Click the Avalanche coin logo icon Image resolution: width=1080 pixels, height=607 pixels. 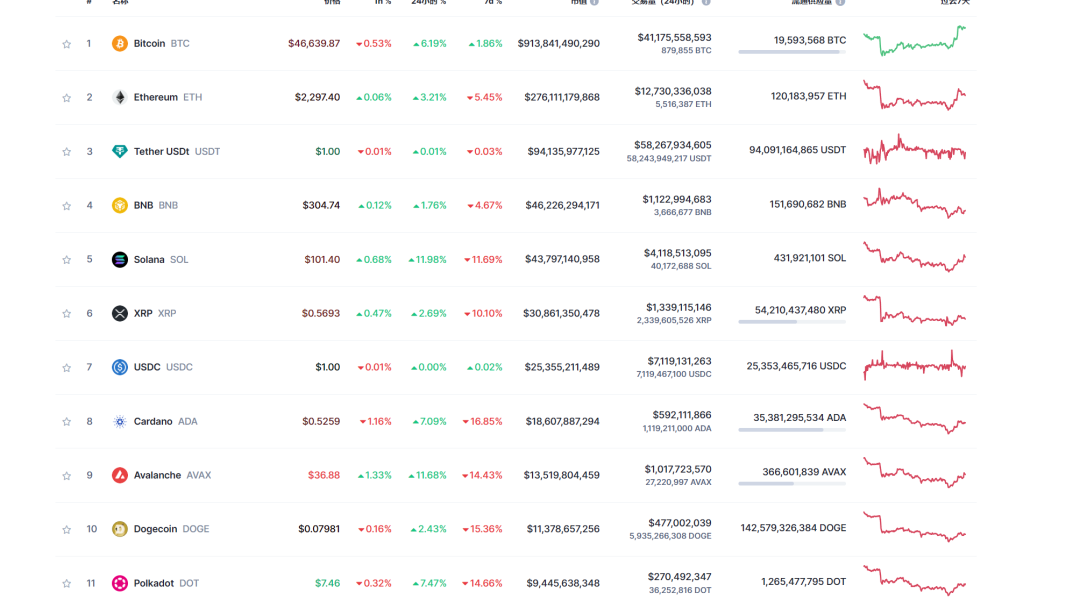121,475
